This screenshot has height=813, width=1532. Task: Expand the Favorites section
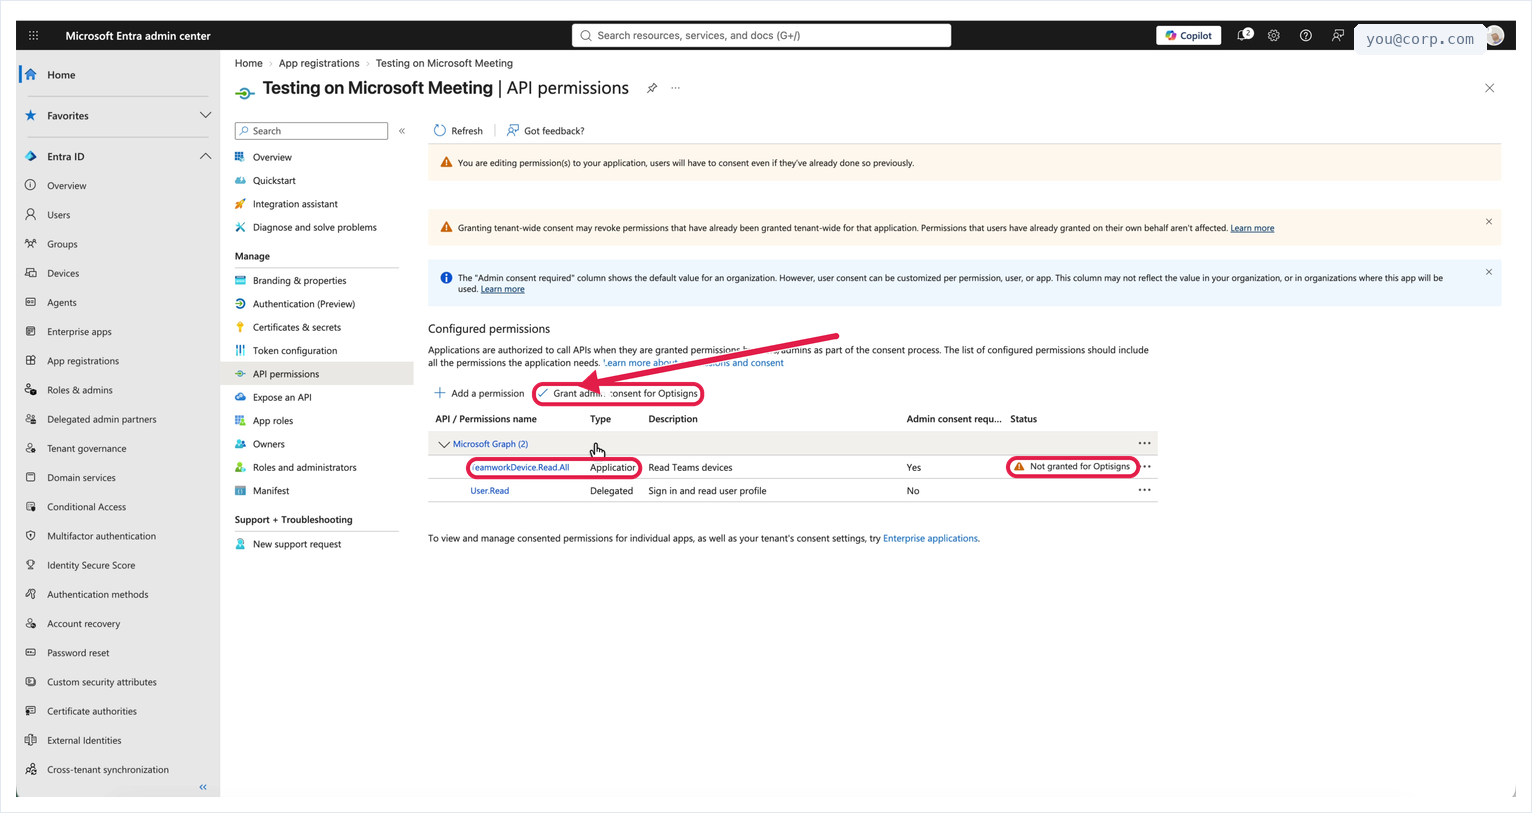[x=205, y=116]
